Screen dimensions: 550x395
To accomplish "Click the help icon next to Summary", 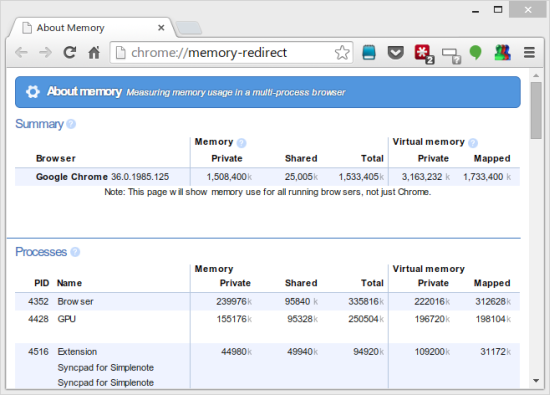I will coord(71,124).
